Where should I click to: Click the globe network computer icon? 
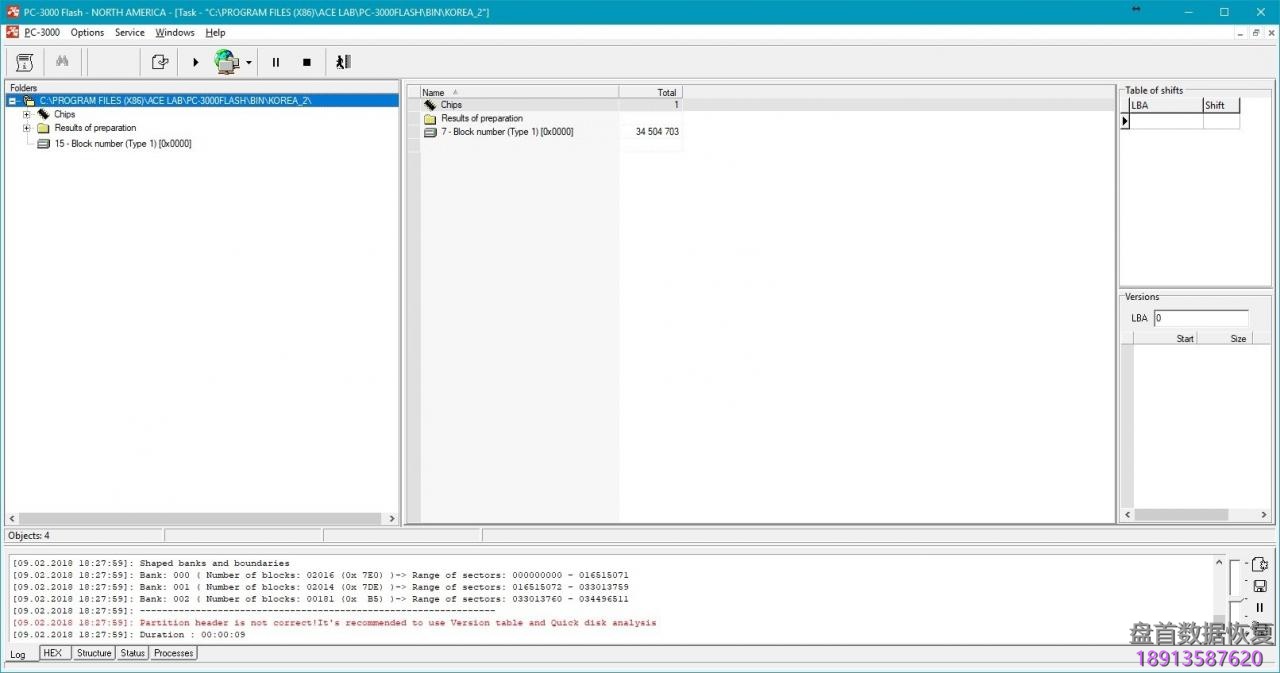point(227,62)
